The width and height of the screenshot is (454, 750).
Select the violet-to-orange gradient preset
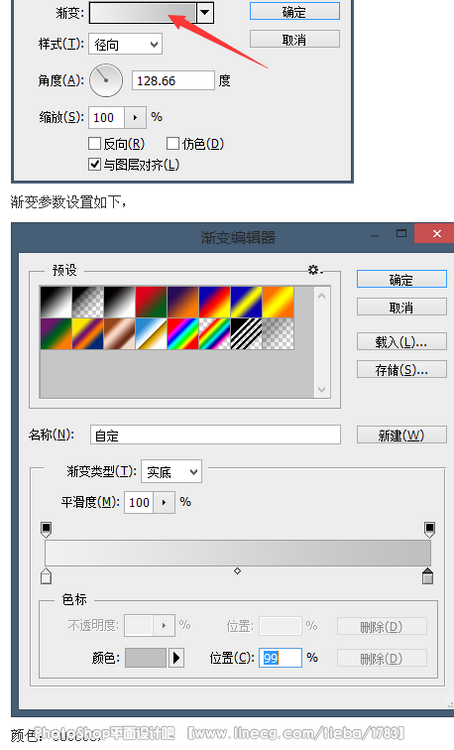tap(183, 302)
